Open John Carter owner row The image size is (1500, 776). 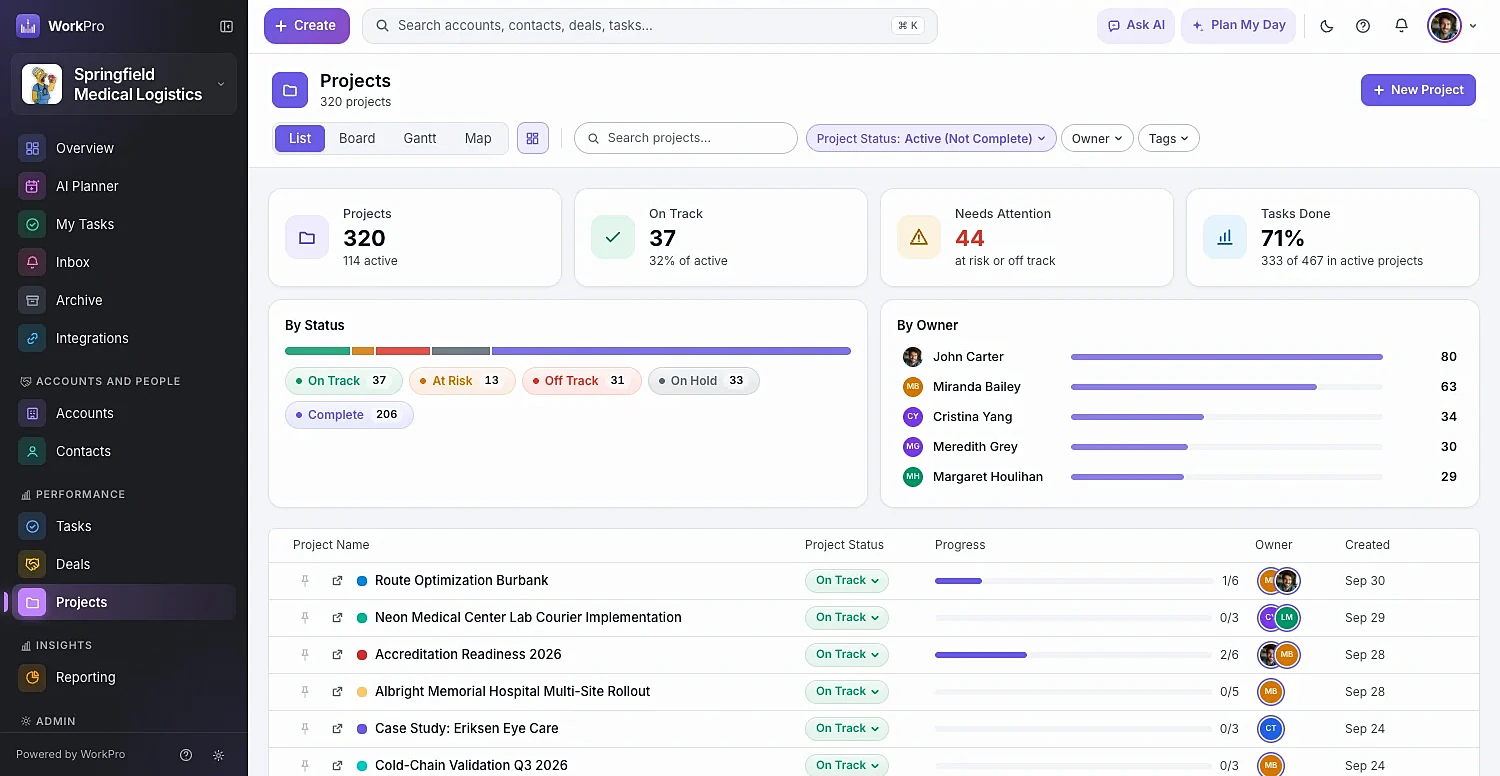(1180, 357)
